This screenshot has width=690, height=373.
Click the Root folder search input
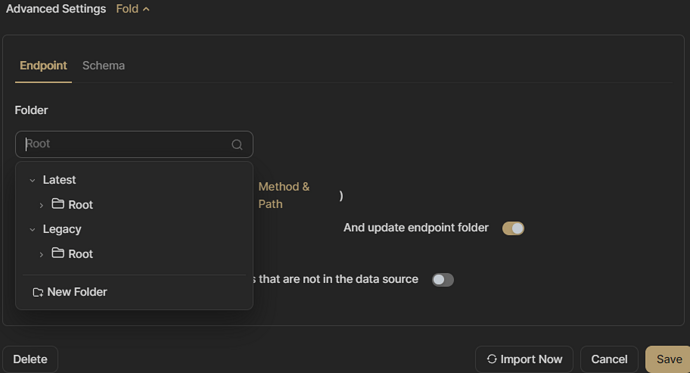[134, 144]
